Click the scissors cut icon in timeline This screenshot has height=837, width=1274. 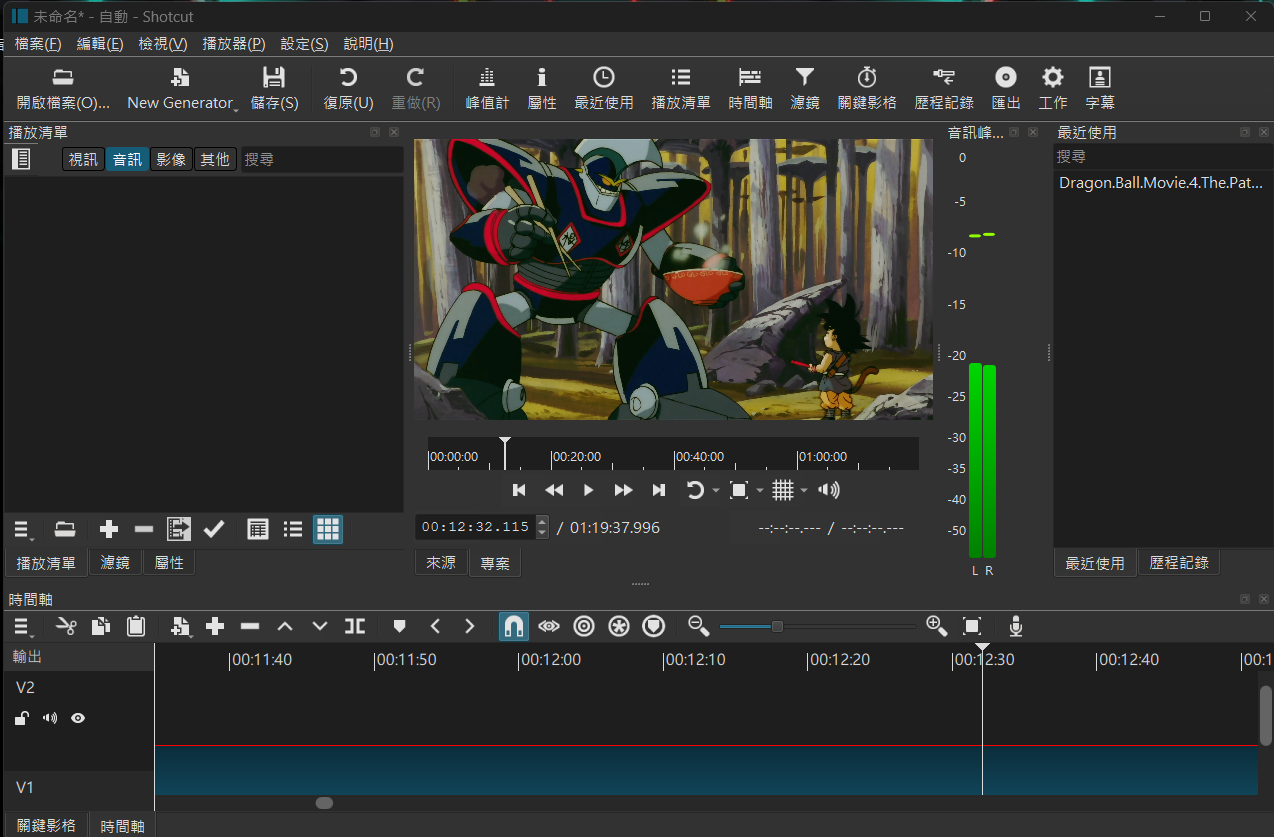[x=66, y=626]
